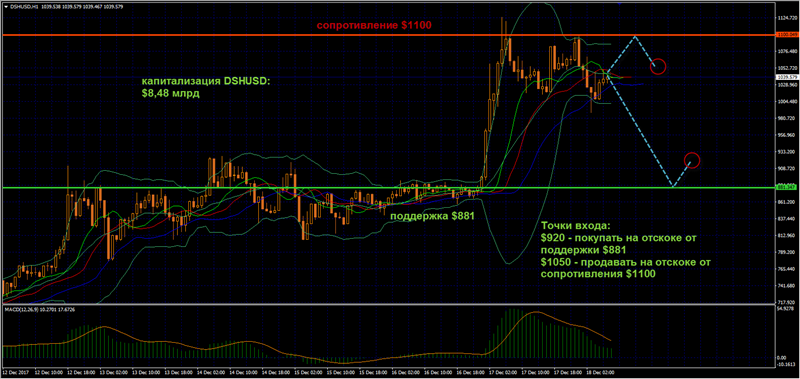Click the 1100.049 resistance price tag
The height and width of the screenshot is (379, 800).
click(x=786, y=35)
